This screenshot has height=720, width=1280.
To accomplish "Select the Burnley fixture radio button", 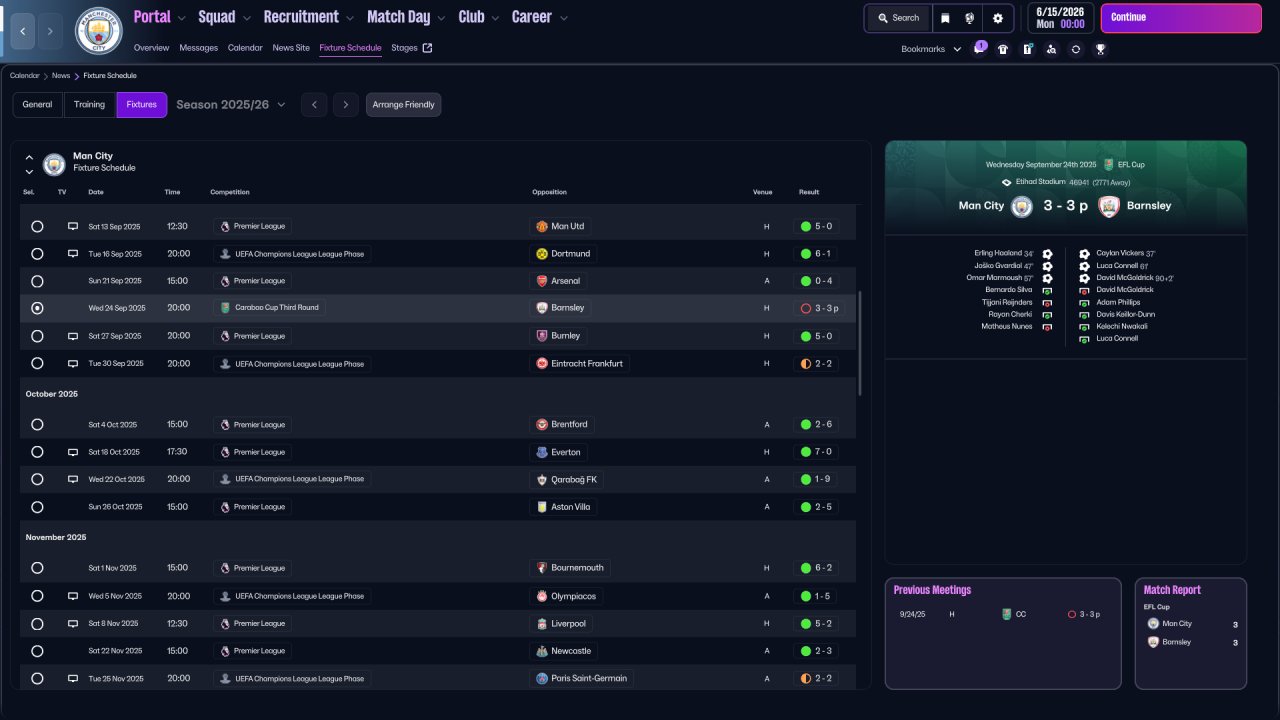I will pos(37,336).
